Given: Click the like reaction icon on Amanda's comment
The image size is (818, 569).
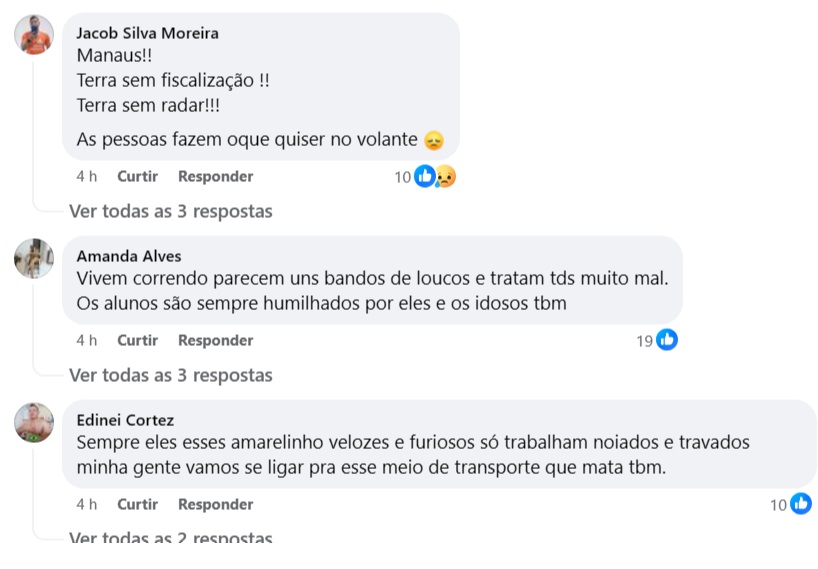Looking at the screenshot, I should click(x=667, y=341).
